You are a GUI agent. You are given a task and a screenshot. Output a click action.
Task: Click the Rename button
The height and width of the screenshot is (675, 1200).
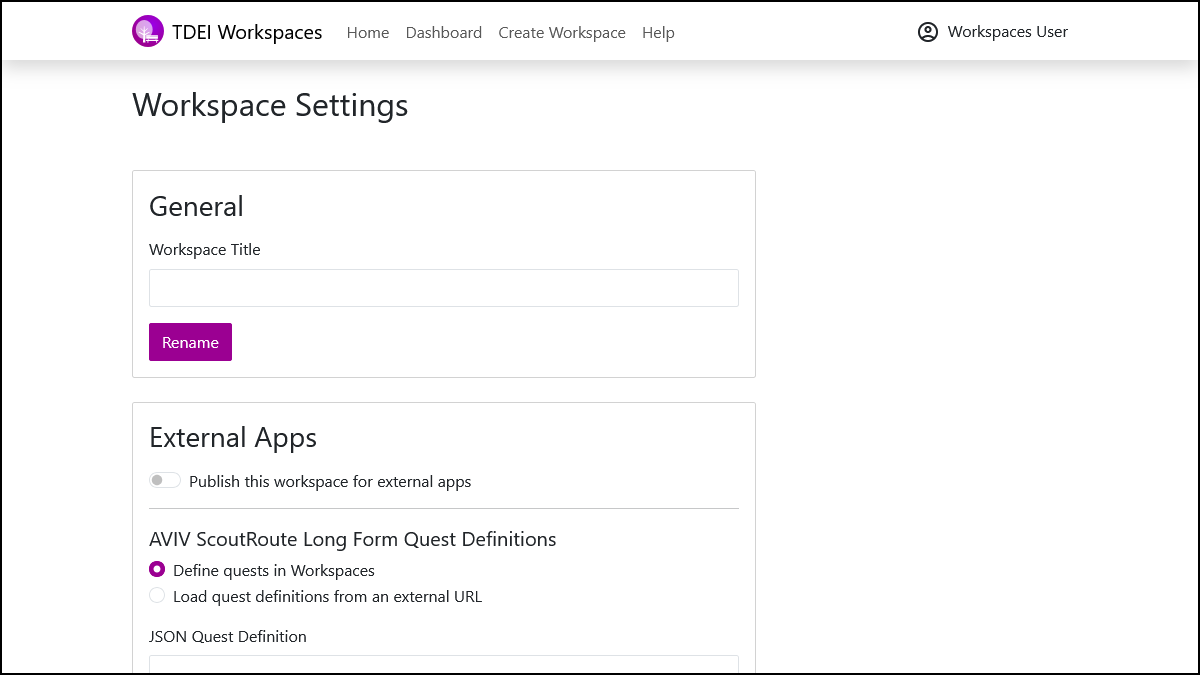[x=190, y=342]
